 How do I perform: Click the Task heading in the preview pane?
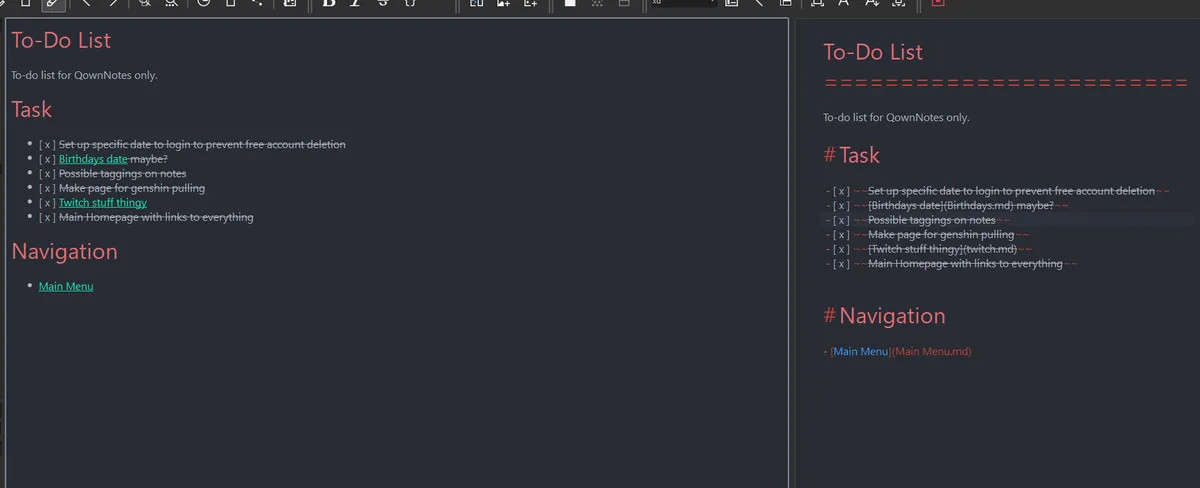pos(31,109)
